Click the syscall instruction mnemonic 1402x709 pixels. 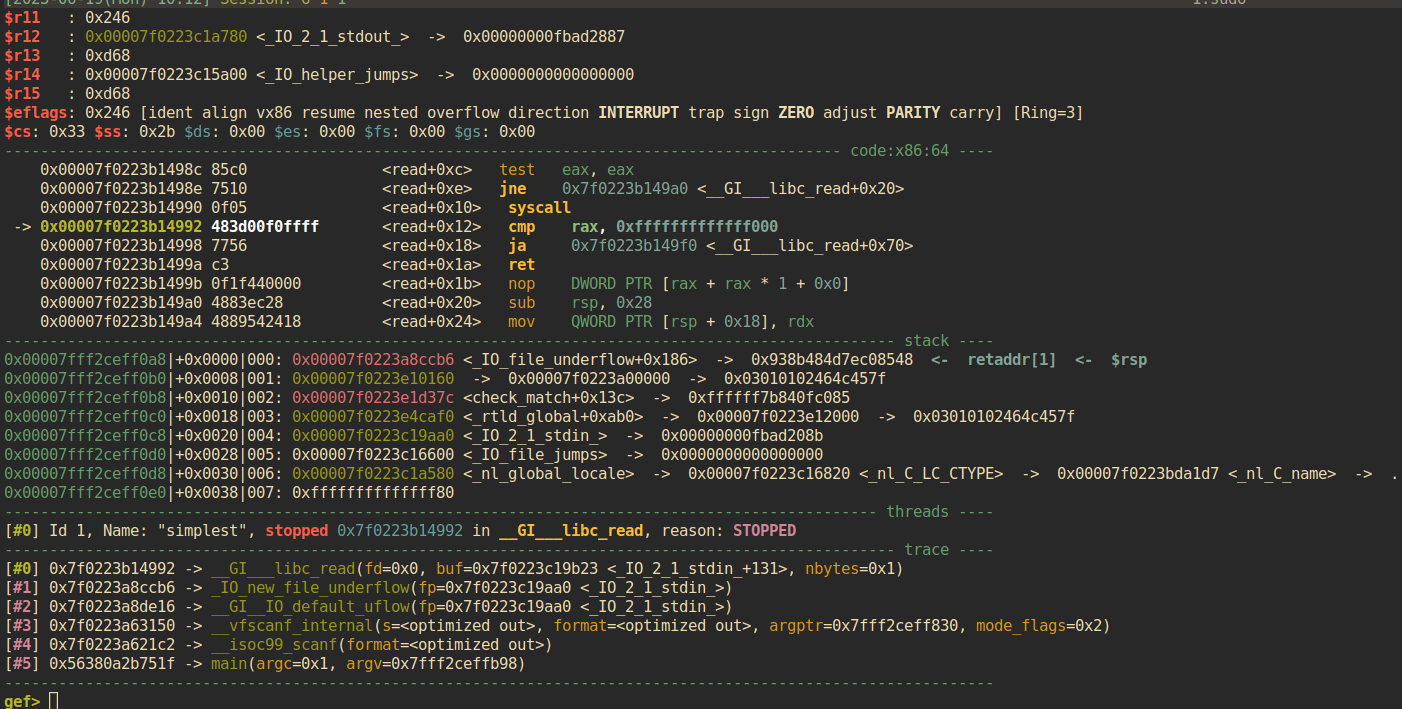pos(539,208)
